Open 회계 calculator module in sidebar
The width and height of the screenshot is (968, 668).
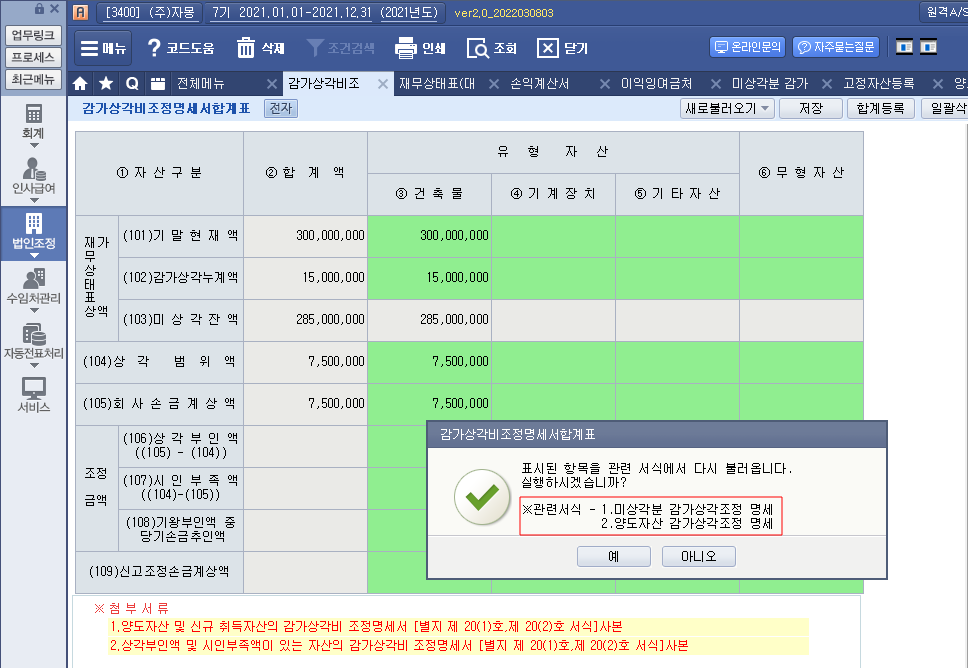[x=34, y=120]
